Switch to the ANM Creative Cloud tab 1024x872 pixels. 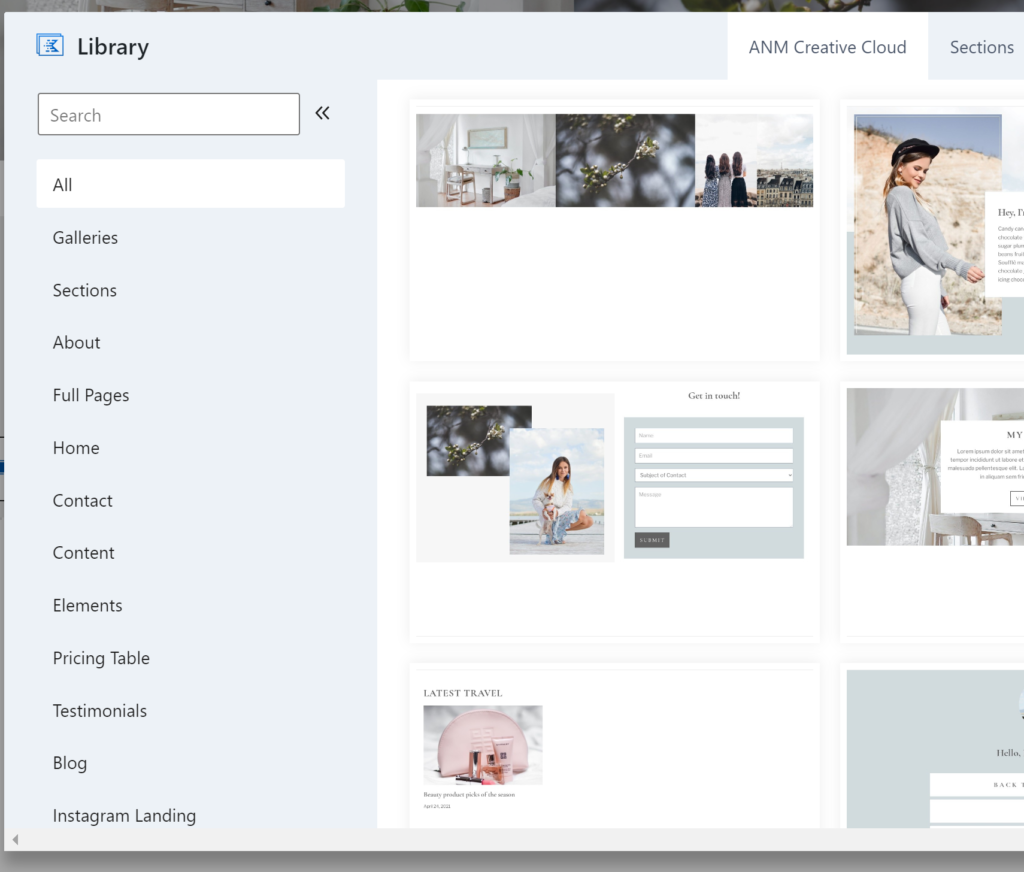point(827,47)
